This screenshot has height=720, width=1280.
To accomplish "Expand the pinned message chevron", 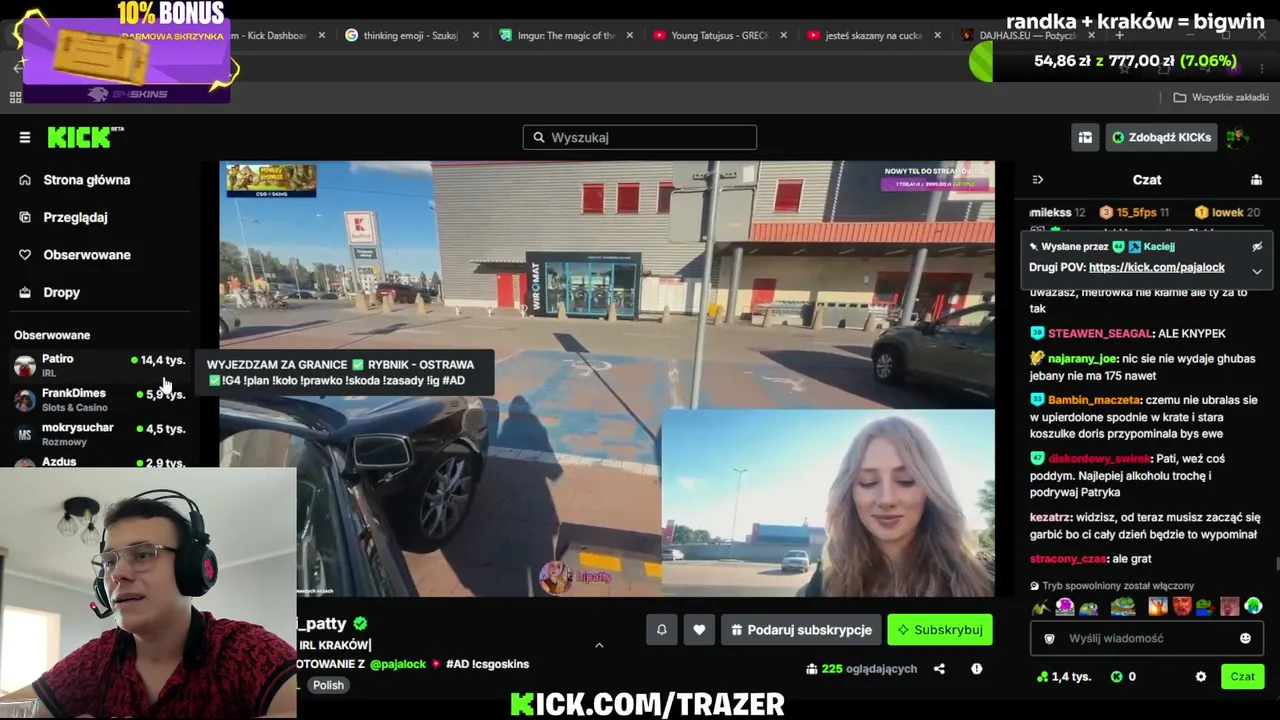I will click(x=1257, y=271).
